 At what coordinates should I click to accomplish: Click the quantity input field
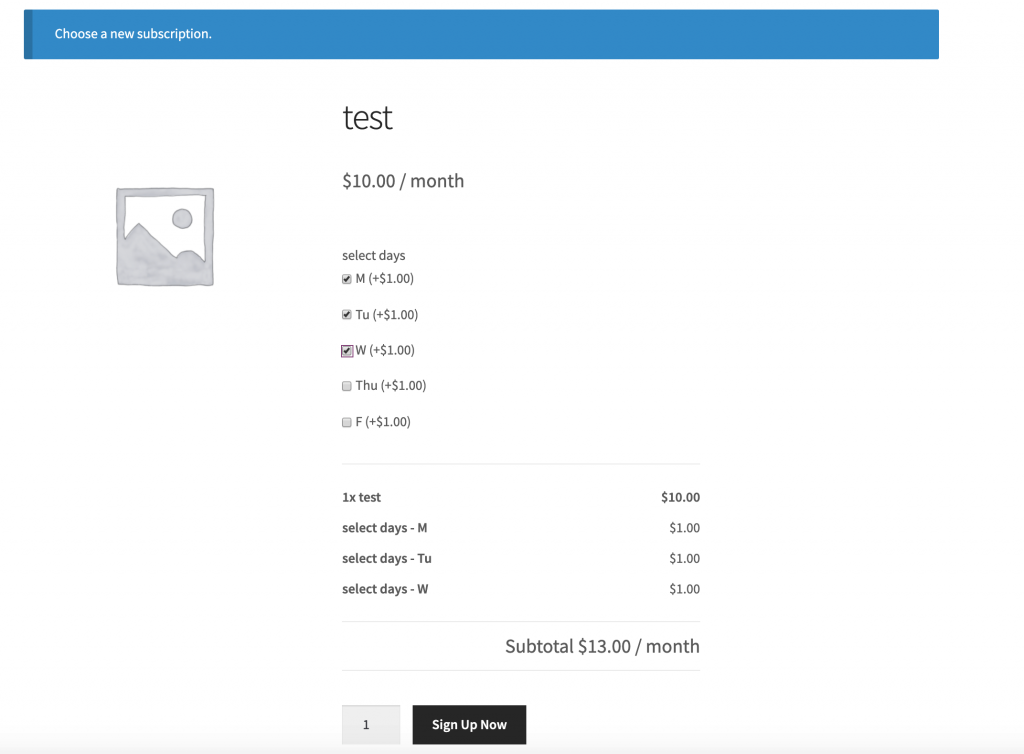pyautogui.click(x=371, y=725)
